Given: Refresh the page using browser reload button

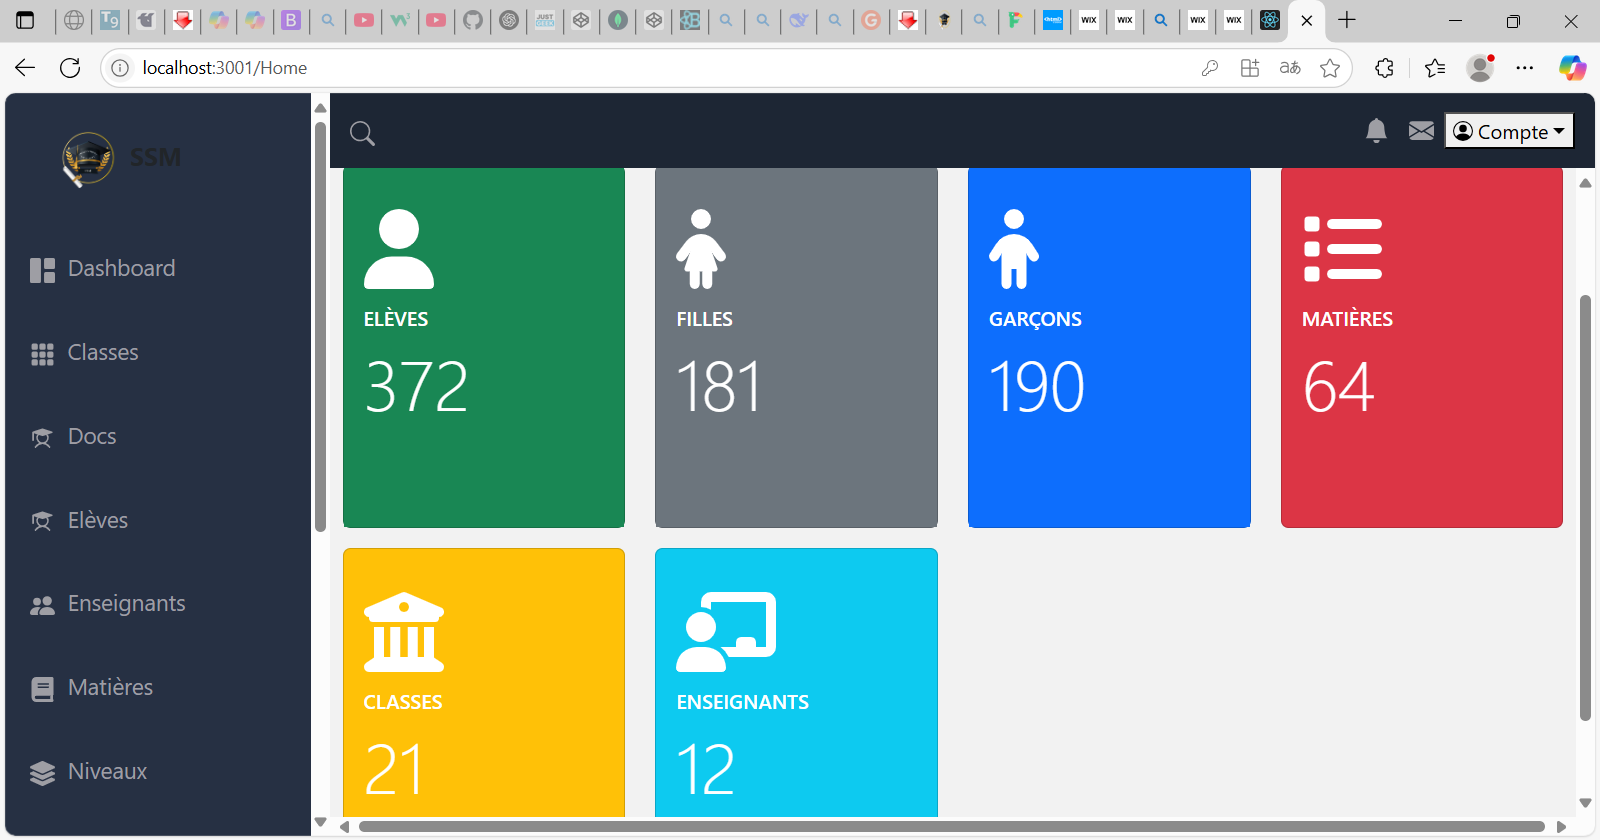Looking at the screenshot, I should (70, 68).
